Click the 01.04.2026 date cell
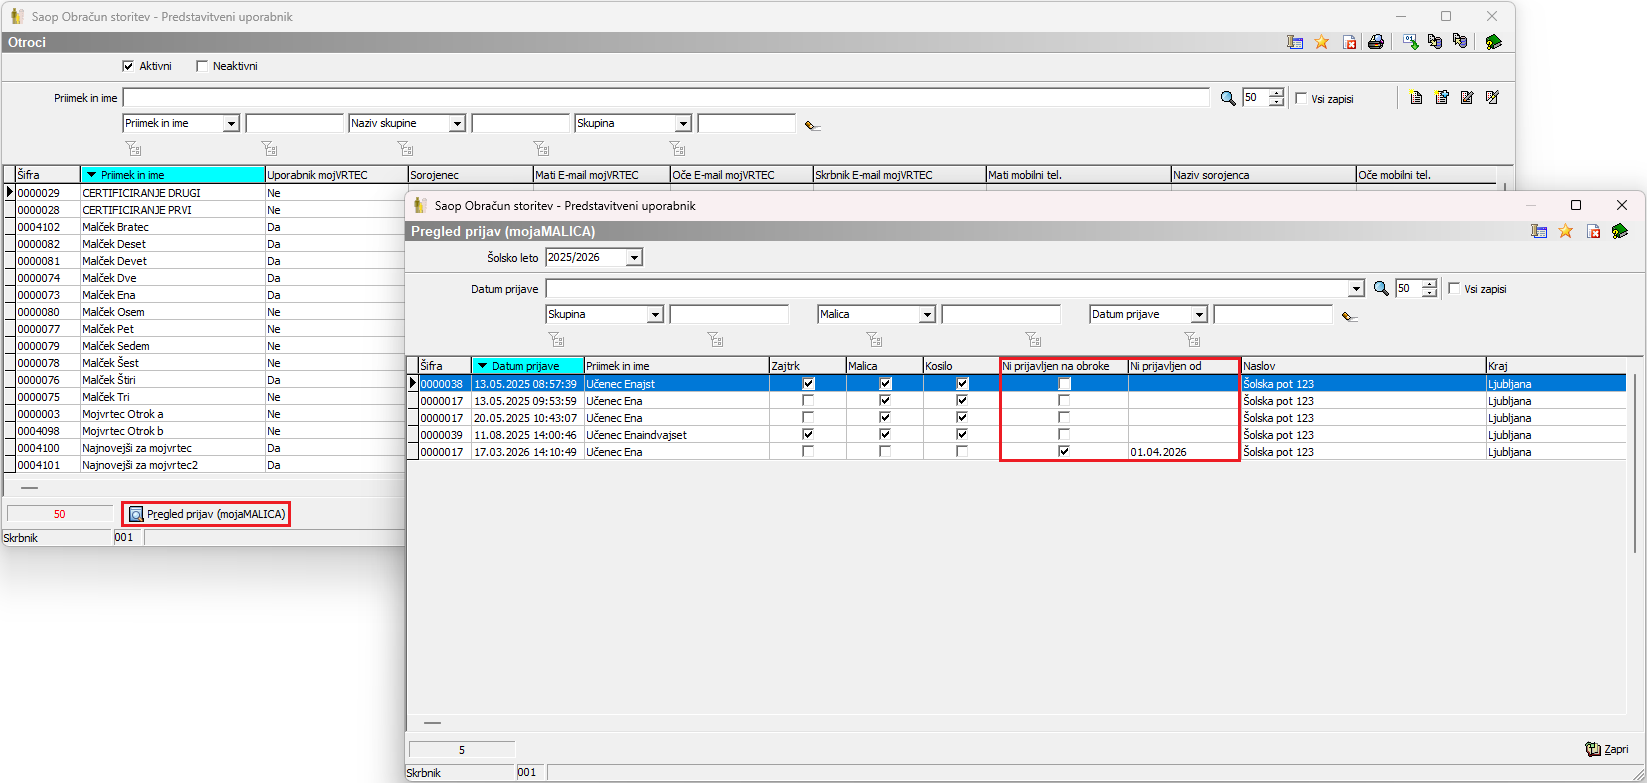1647x783 pixels. (x=1184, y=452)
